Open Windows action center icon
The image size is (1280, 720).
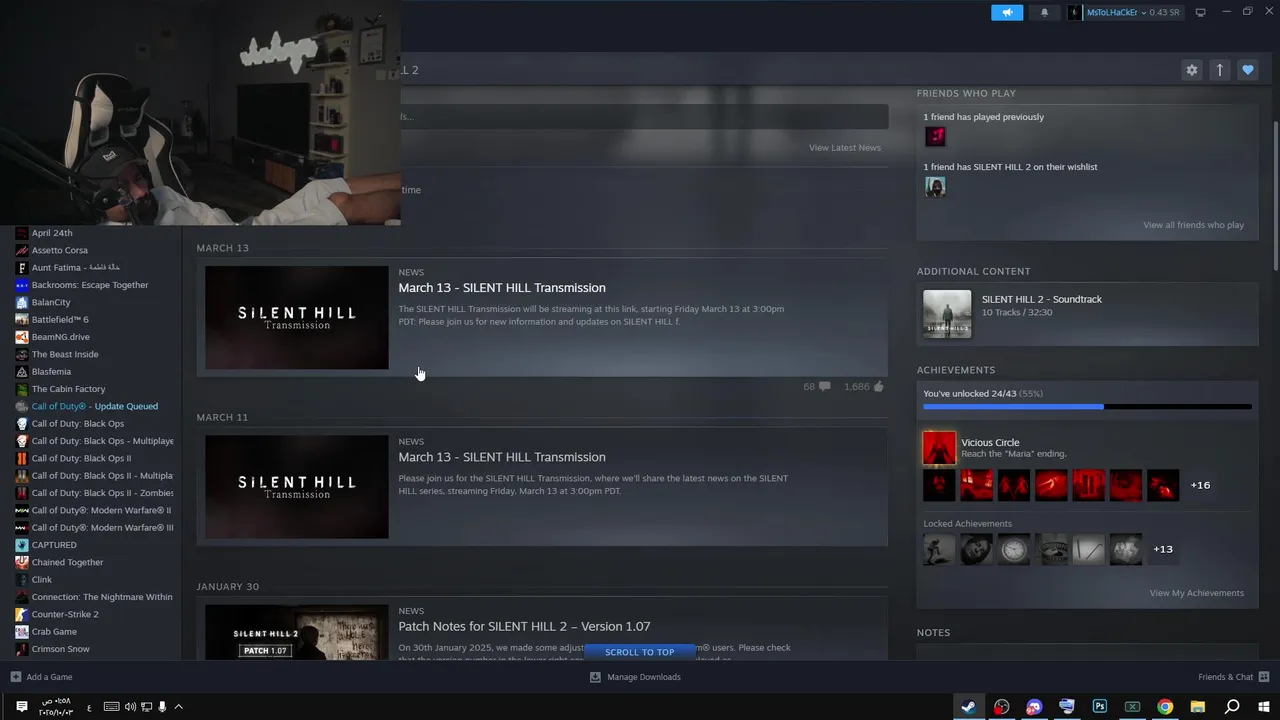pyautogui.click(x=21, y=707)
